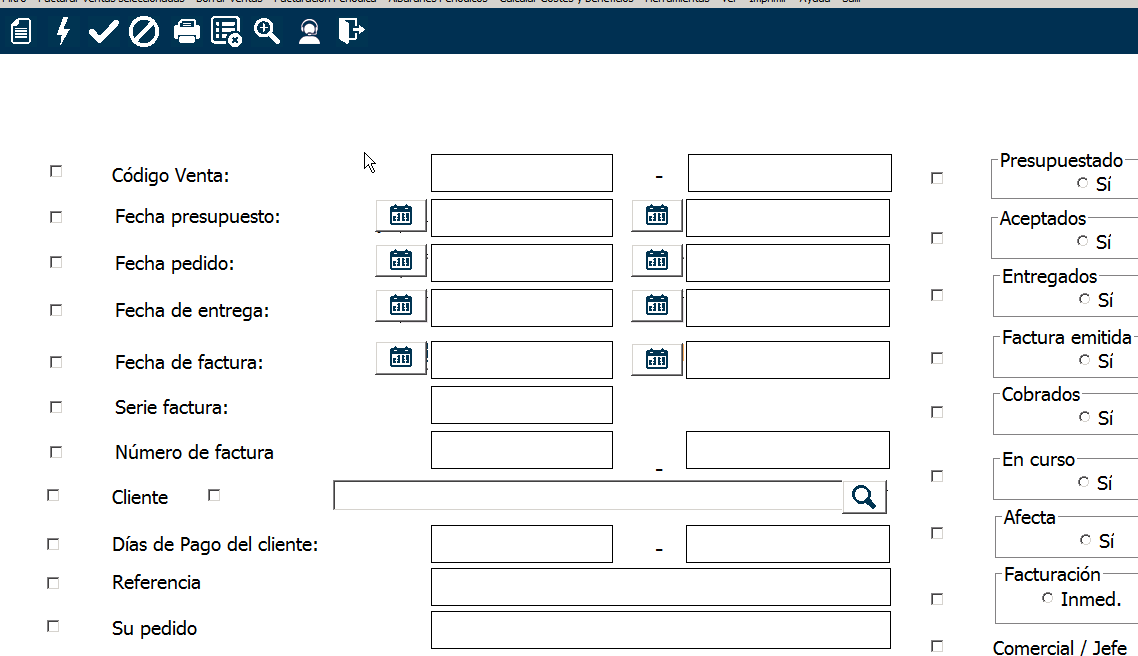
Task: Open the first calendar picker for Fecha pedido
Action: 401,261
